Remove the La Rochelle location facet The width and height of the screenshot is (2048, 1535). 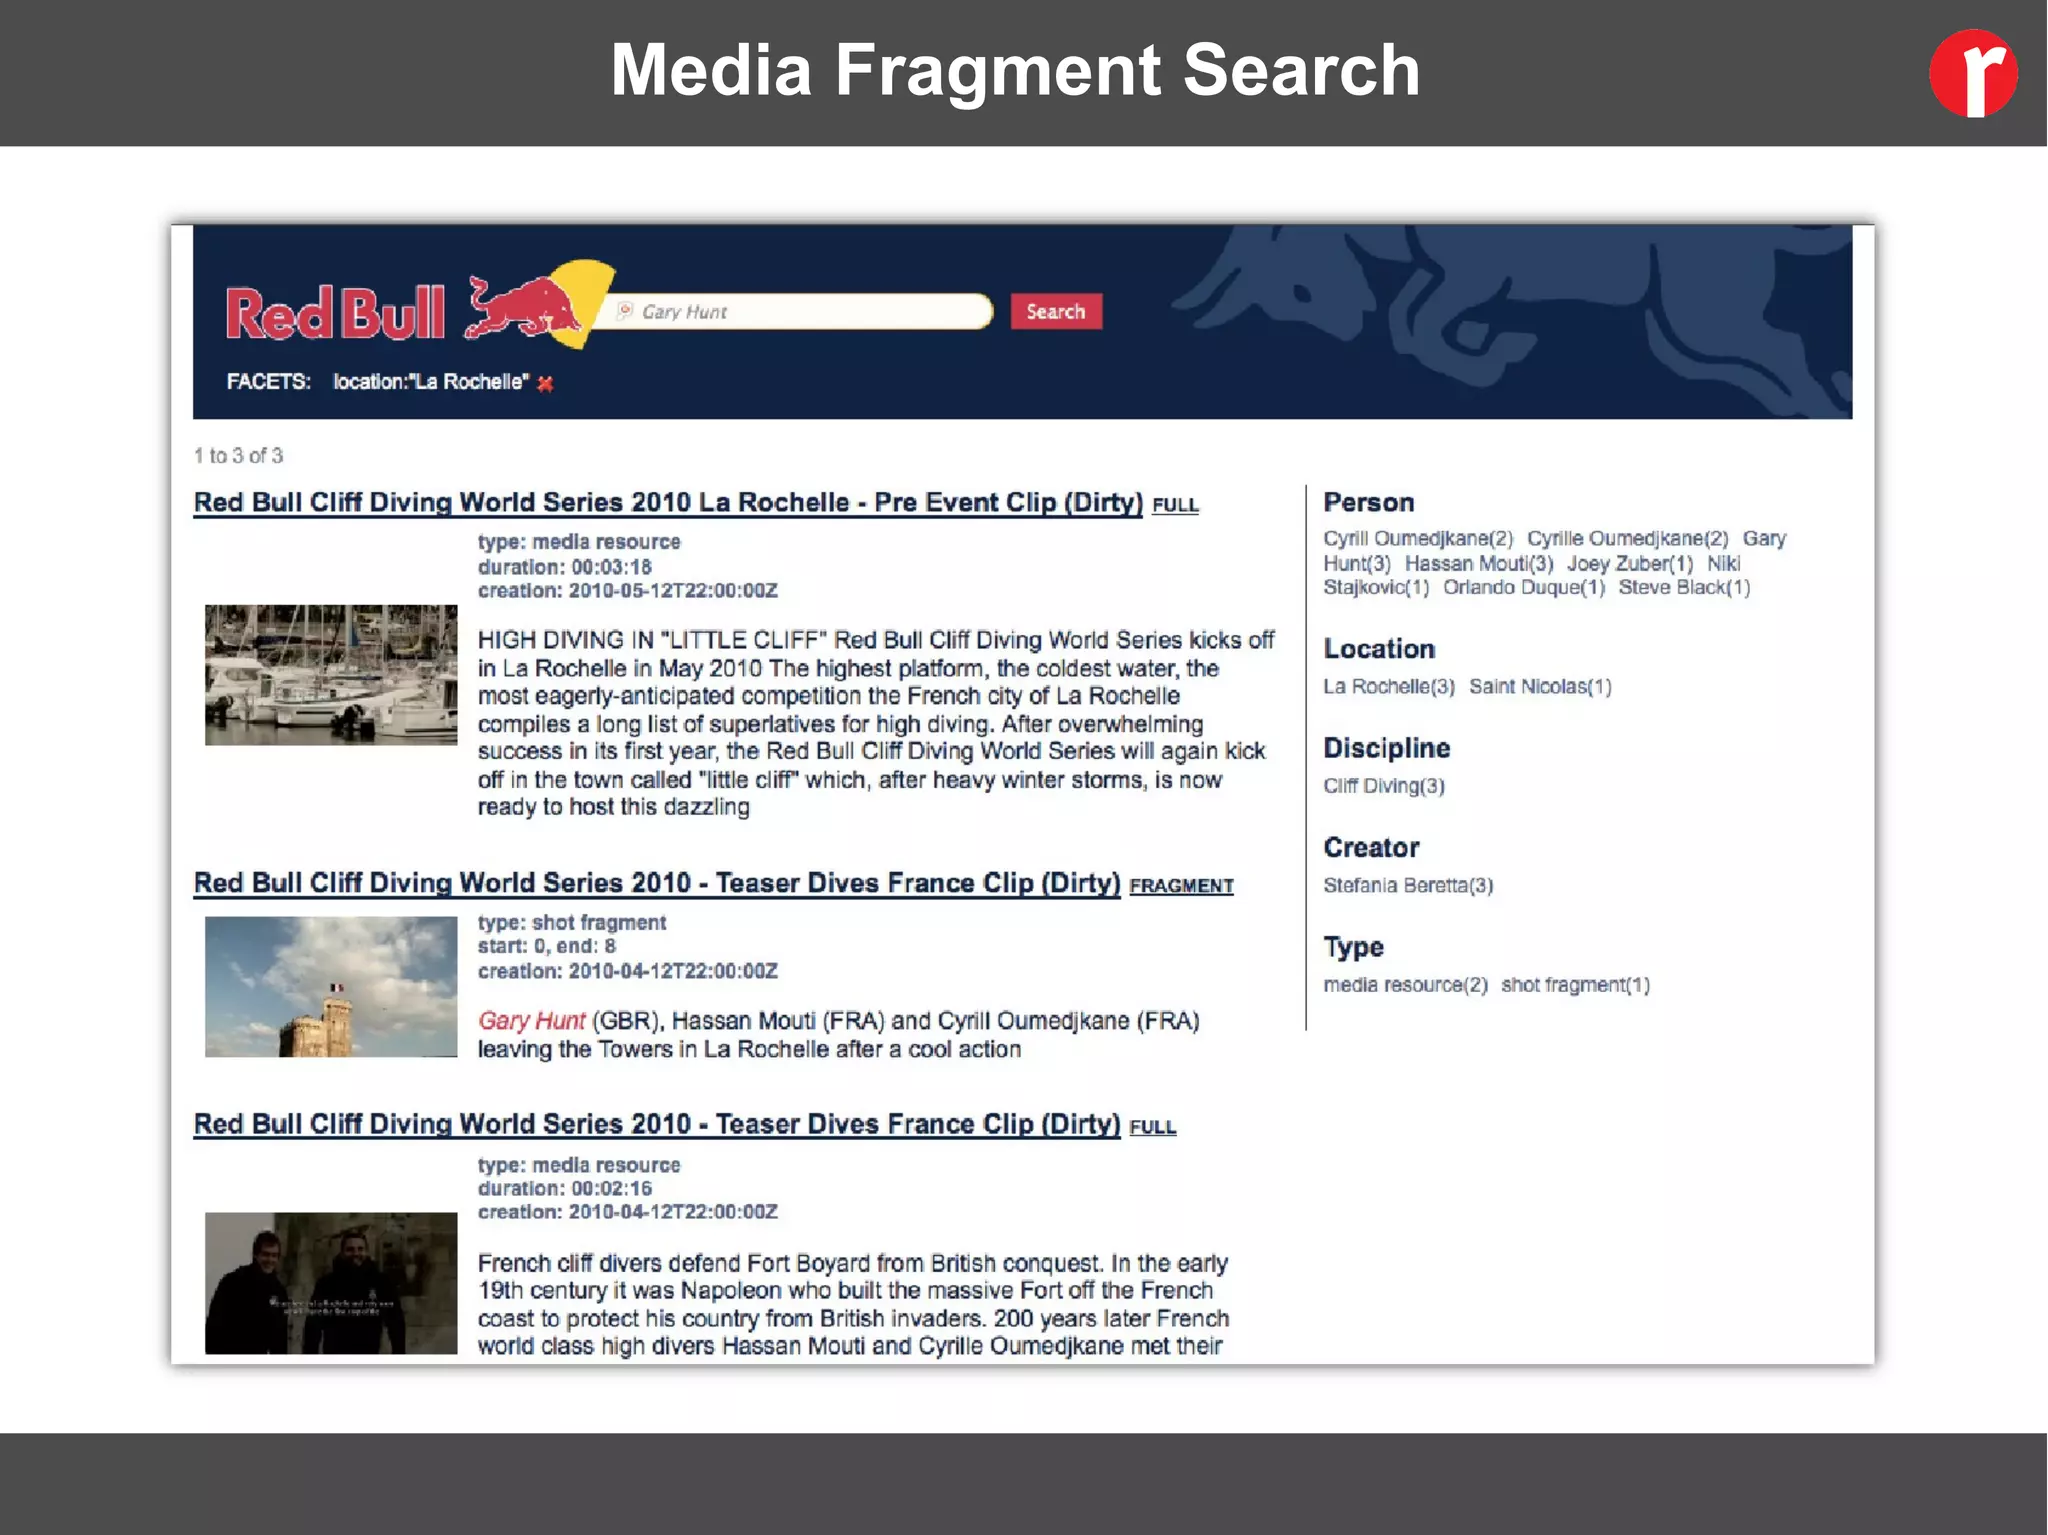(545, 383)
